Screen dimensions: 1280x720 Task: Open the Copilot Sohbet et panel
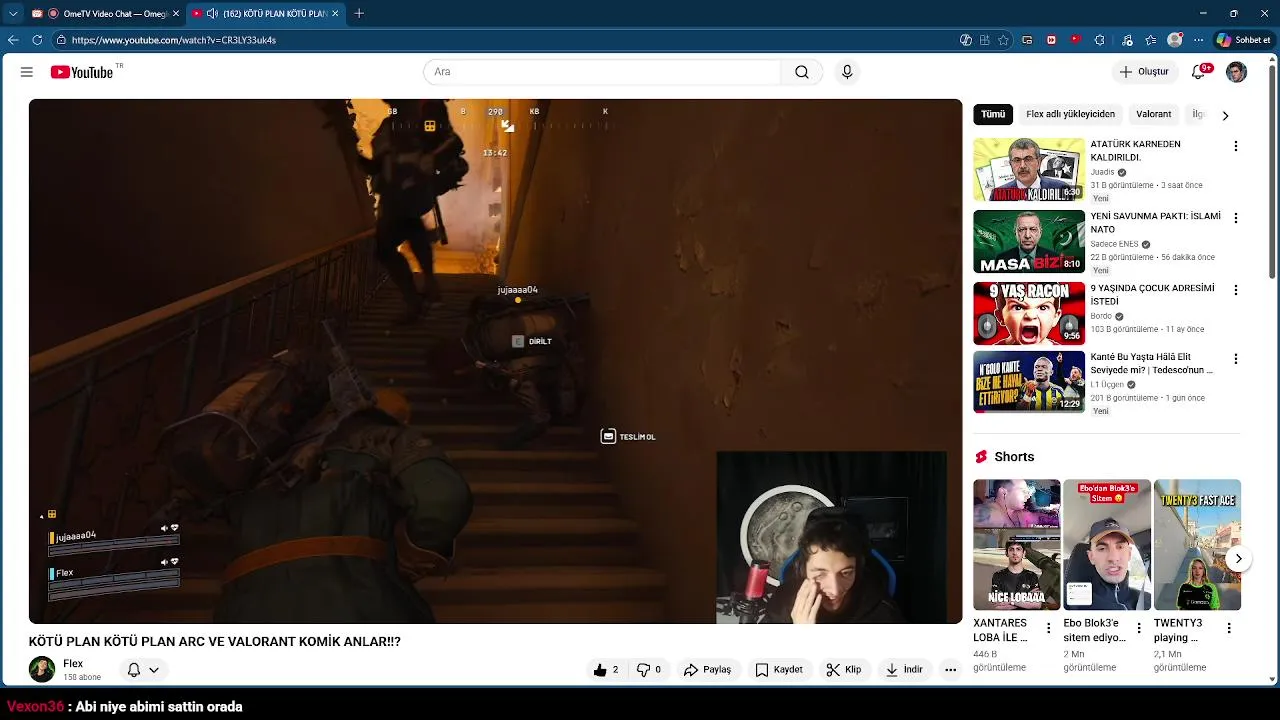[x=1244, y=40]
